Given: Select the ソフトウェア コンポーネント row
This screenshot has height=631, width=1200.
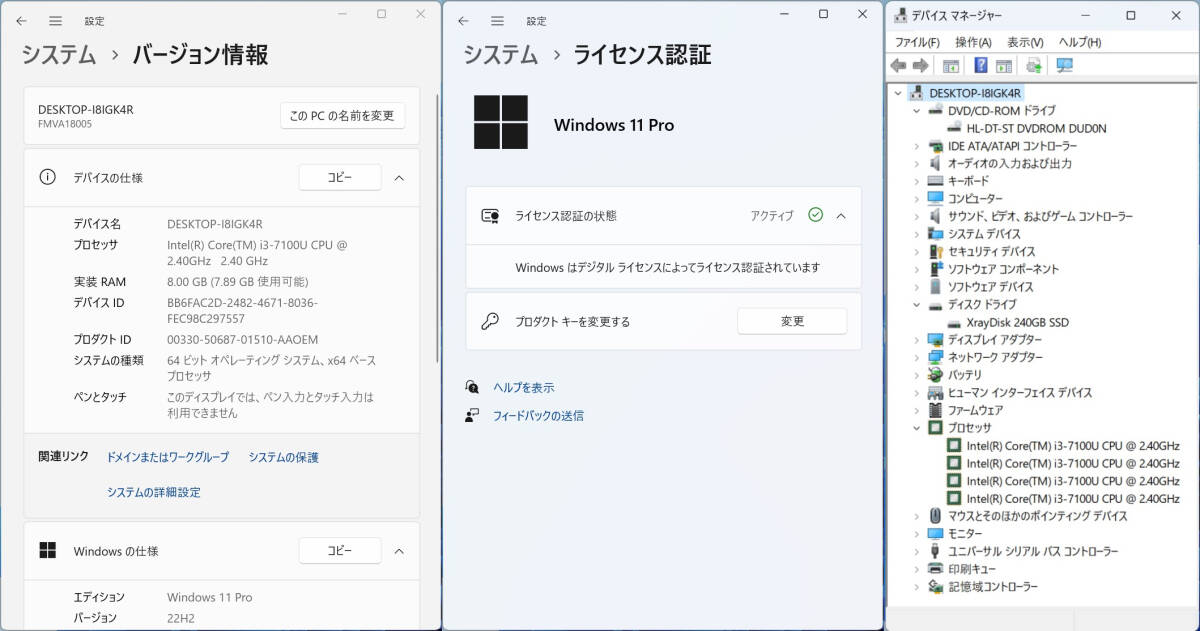Looking at the screenshot, I should 1003,269.
